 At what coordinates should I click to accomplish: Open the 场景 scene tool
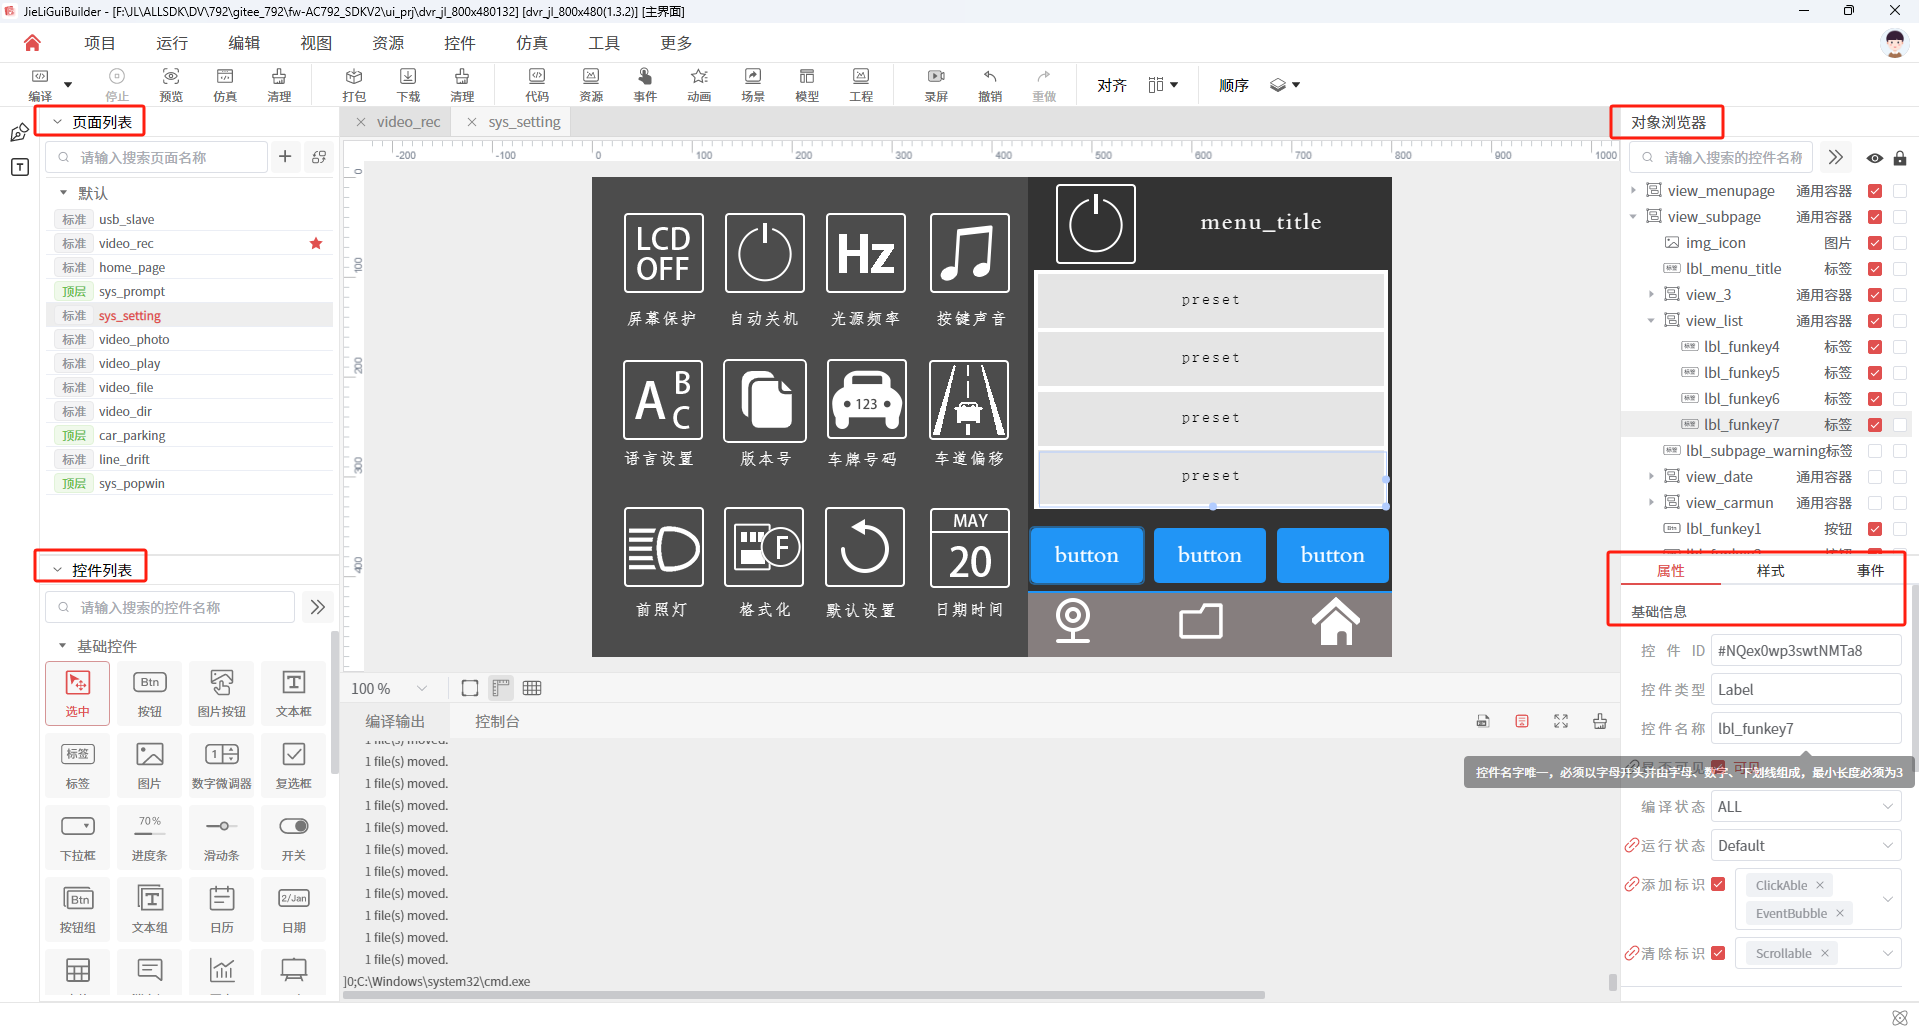[x=753, y=85]
